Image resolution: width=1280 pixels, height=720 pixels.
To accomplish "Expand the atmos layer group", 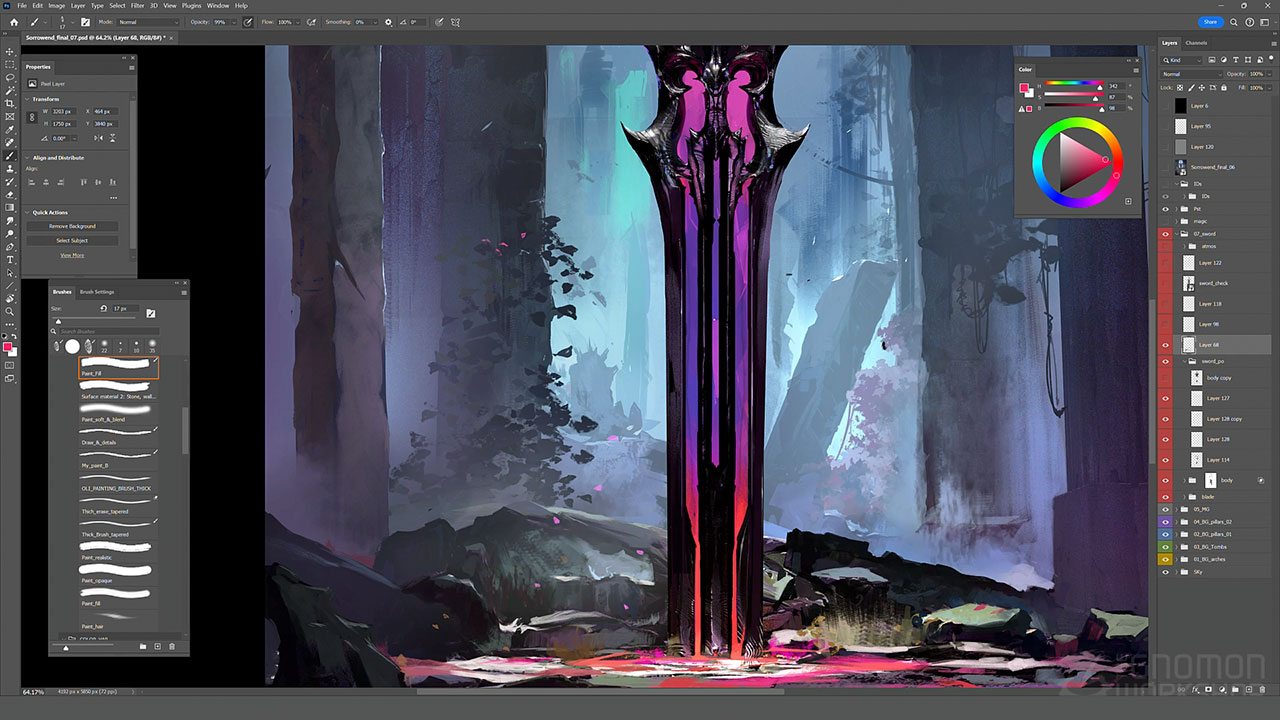I will (1184, 246).
